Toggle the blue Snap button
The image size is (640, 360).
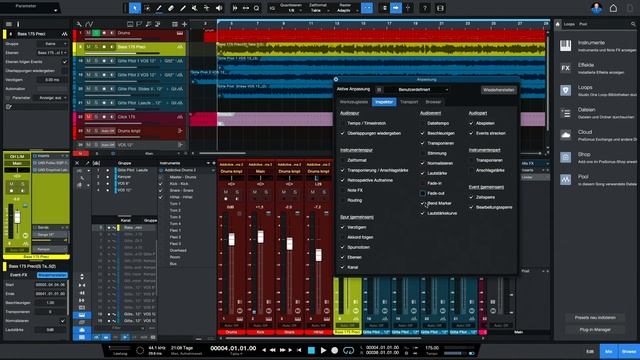pos(367,8)
